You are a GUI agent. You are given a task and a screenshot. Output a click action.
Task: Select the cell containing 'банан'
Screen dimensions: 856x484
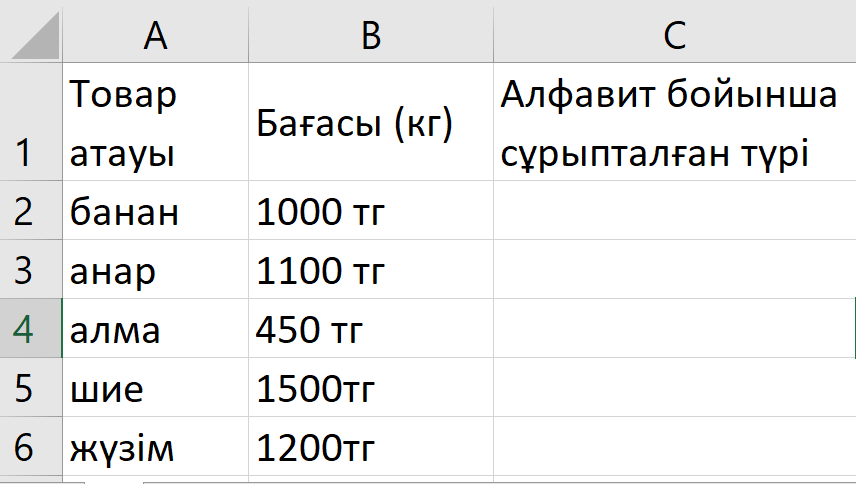point(155,211)
